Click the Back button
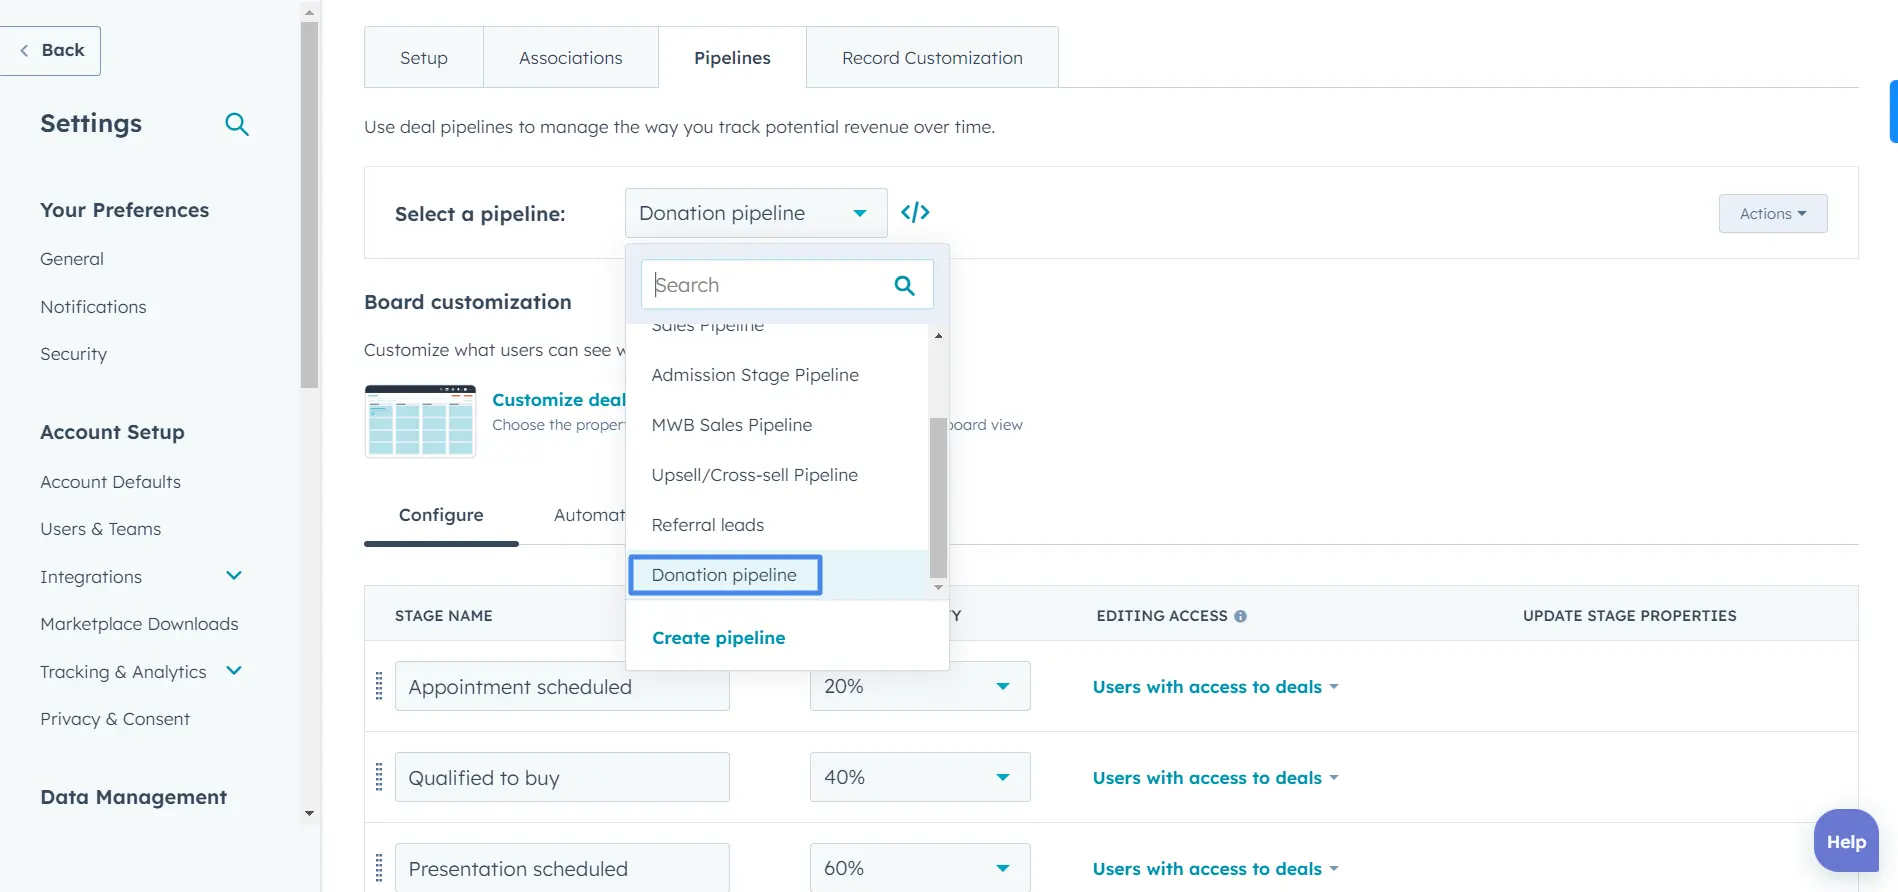This screenshot has width=1898, height=892. pyautogui.click(x=52, y=50)
